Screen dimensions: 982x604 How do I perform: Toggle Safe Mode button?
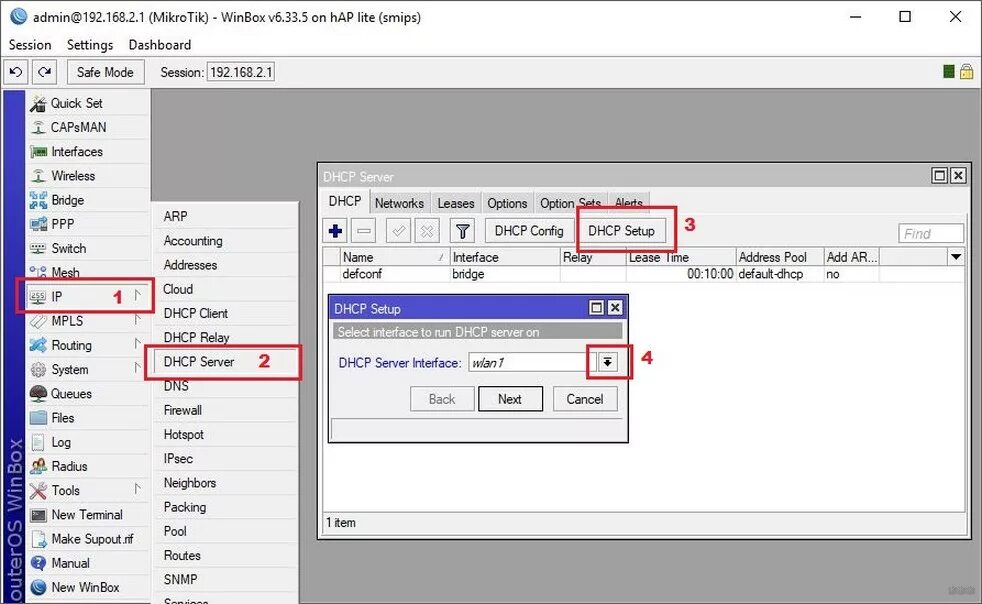point(105,72)
